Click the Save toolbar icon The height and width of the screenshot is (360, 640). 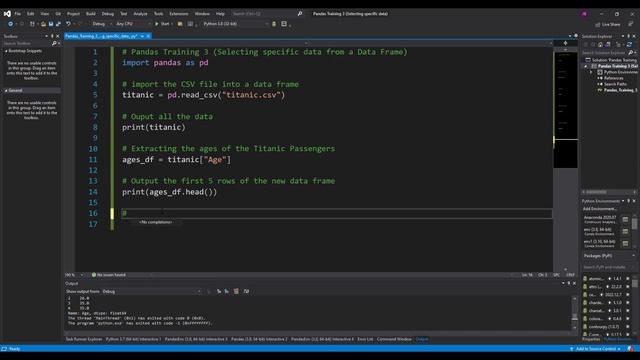tap(51, 24)
